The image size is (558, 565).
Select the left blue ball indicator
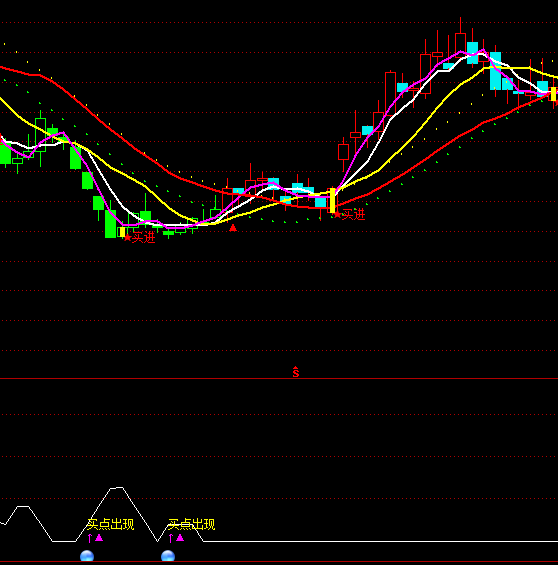(87, 556)
